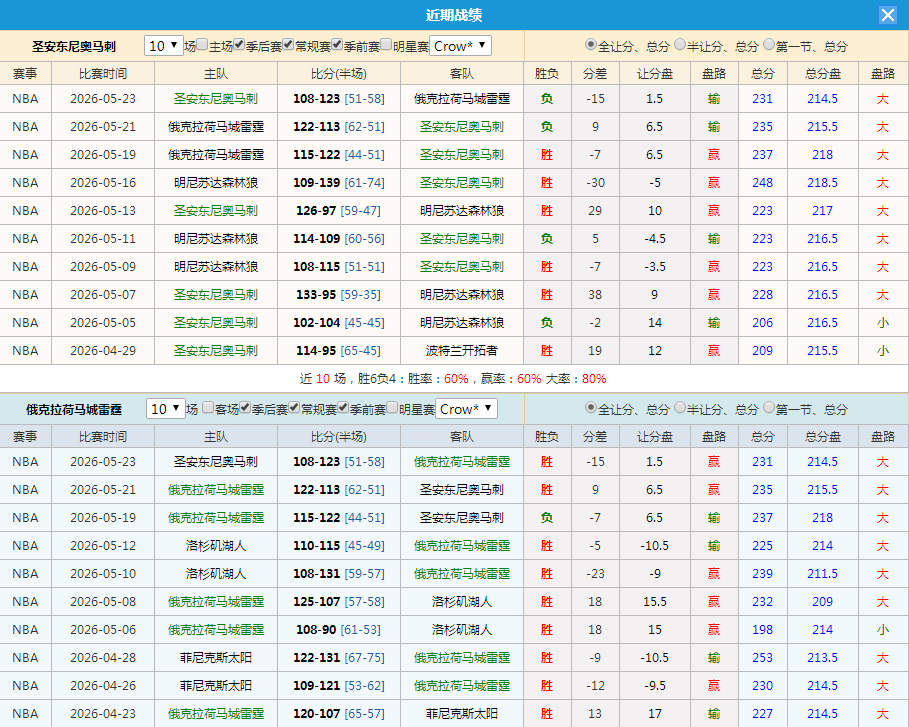Open 菲尼克斯太阳 home team in 2026-04-28 row

[x=216, y=657]
